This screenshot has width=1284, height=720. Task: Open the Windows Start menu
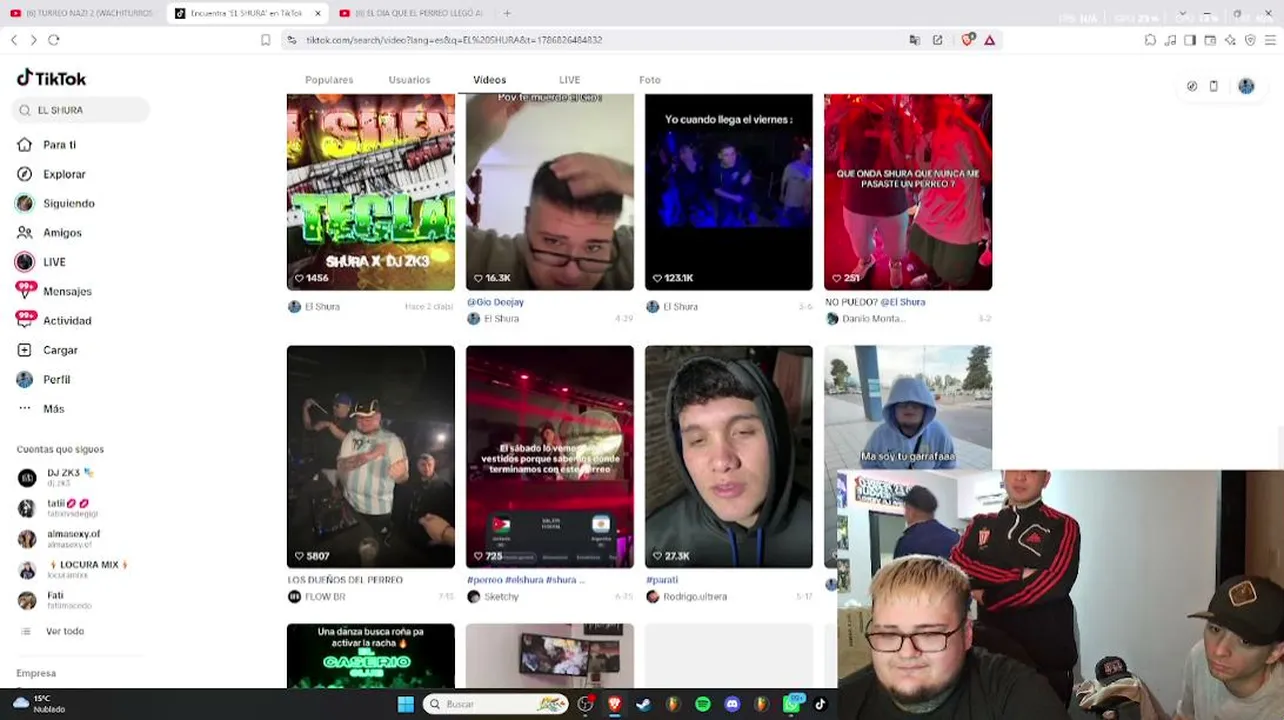(405, 704)
